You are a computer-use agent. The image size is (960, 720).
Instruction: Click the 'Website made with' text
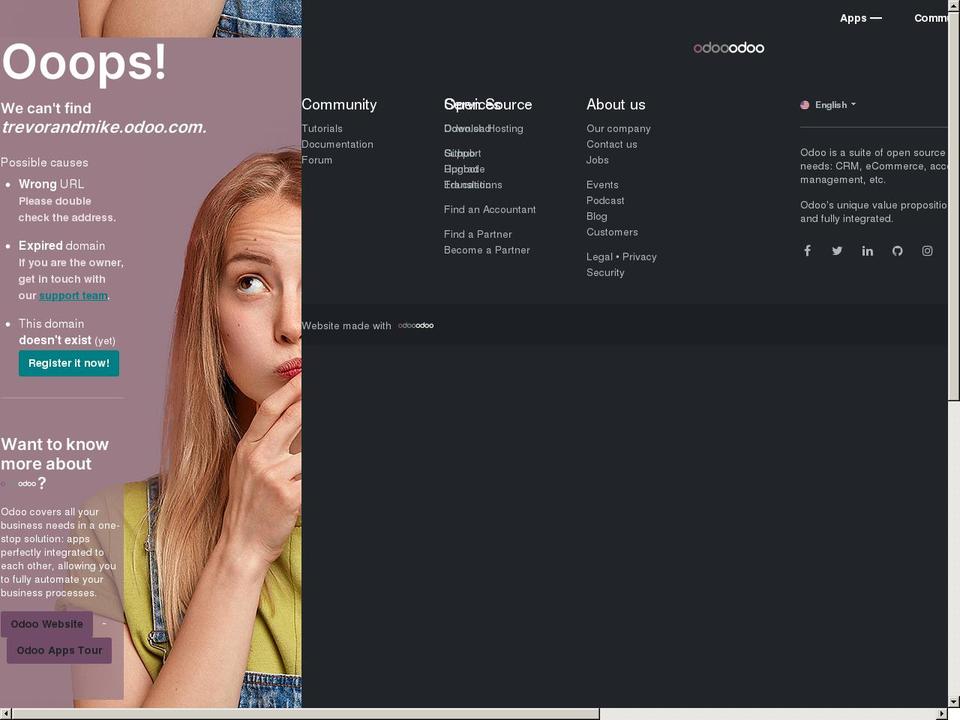(347, 326)
